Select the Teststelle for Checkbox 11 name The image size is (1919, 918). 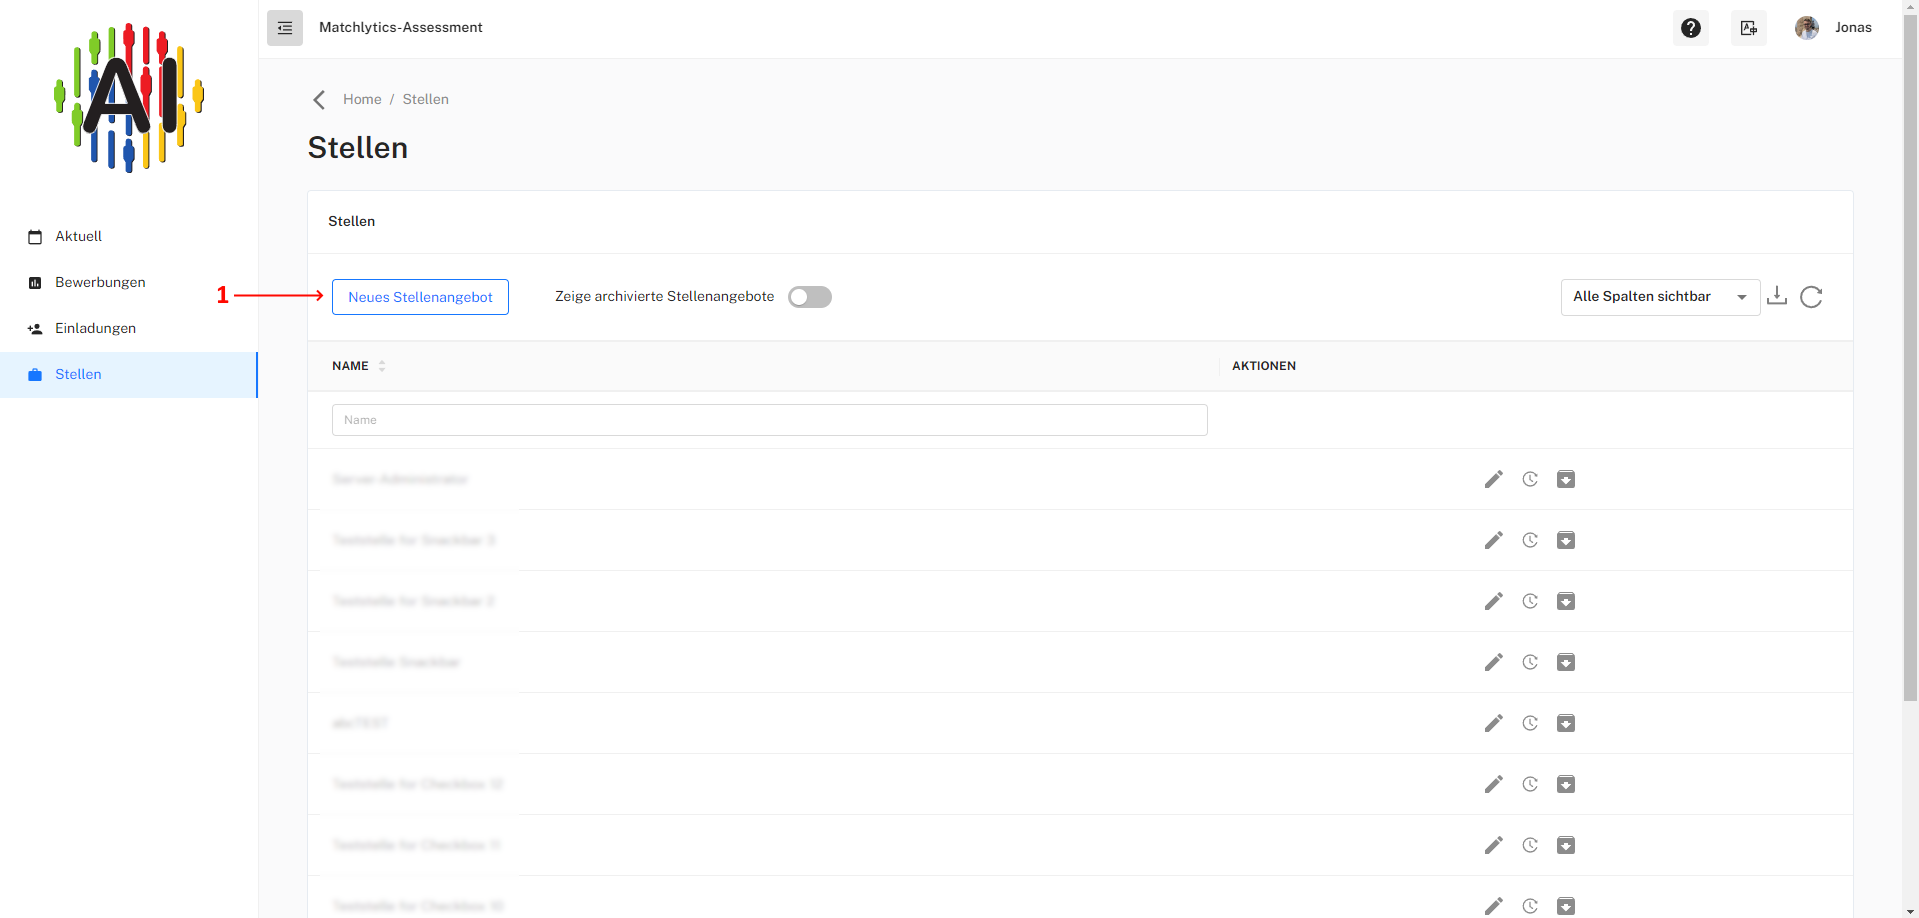click(x=416, y=845)
